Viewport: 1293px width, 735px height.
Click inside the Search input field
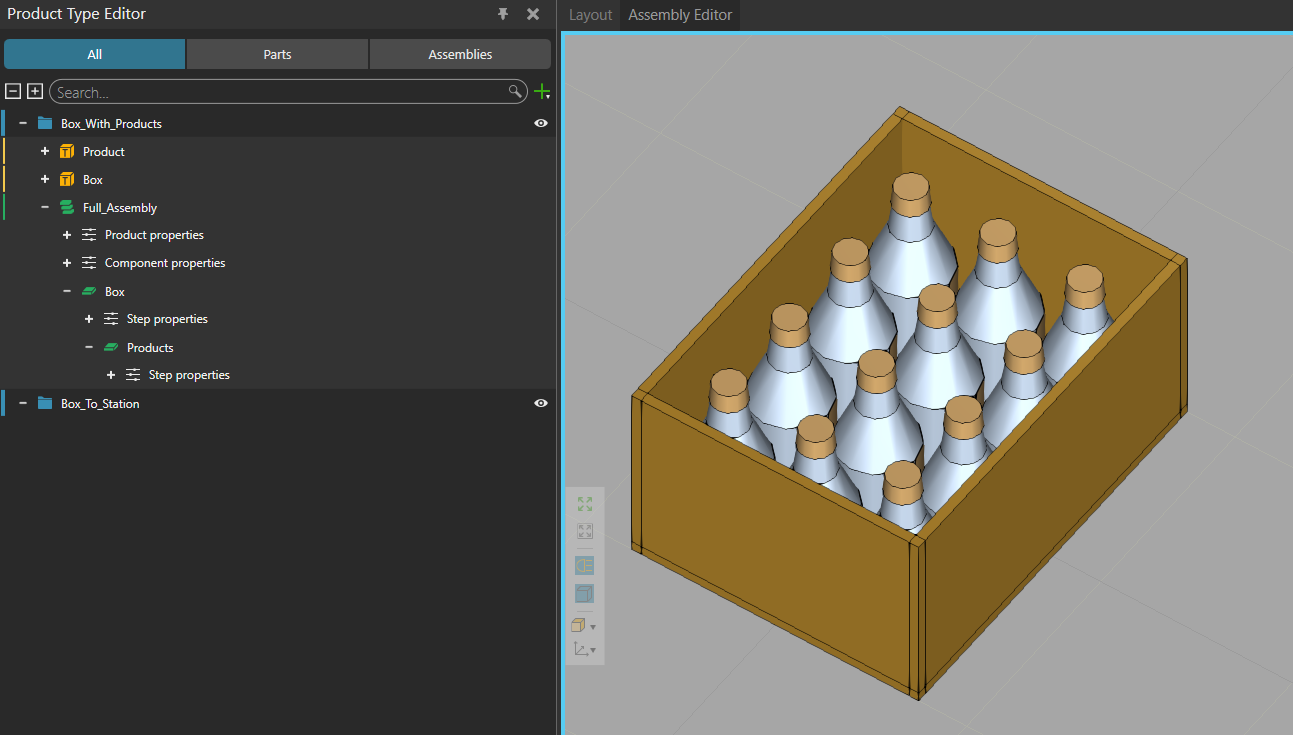280,92
